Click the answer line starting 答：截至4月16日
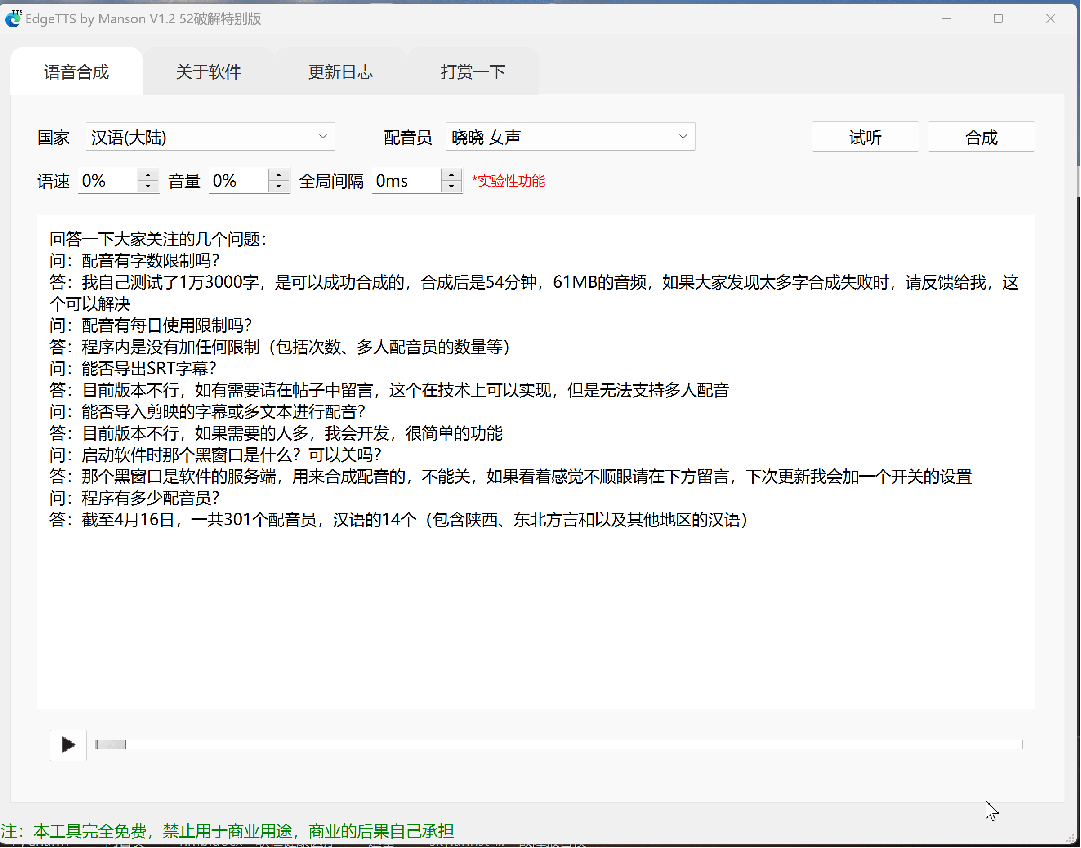 399,520
